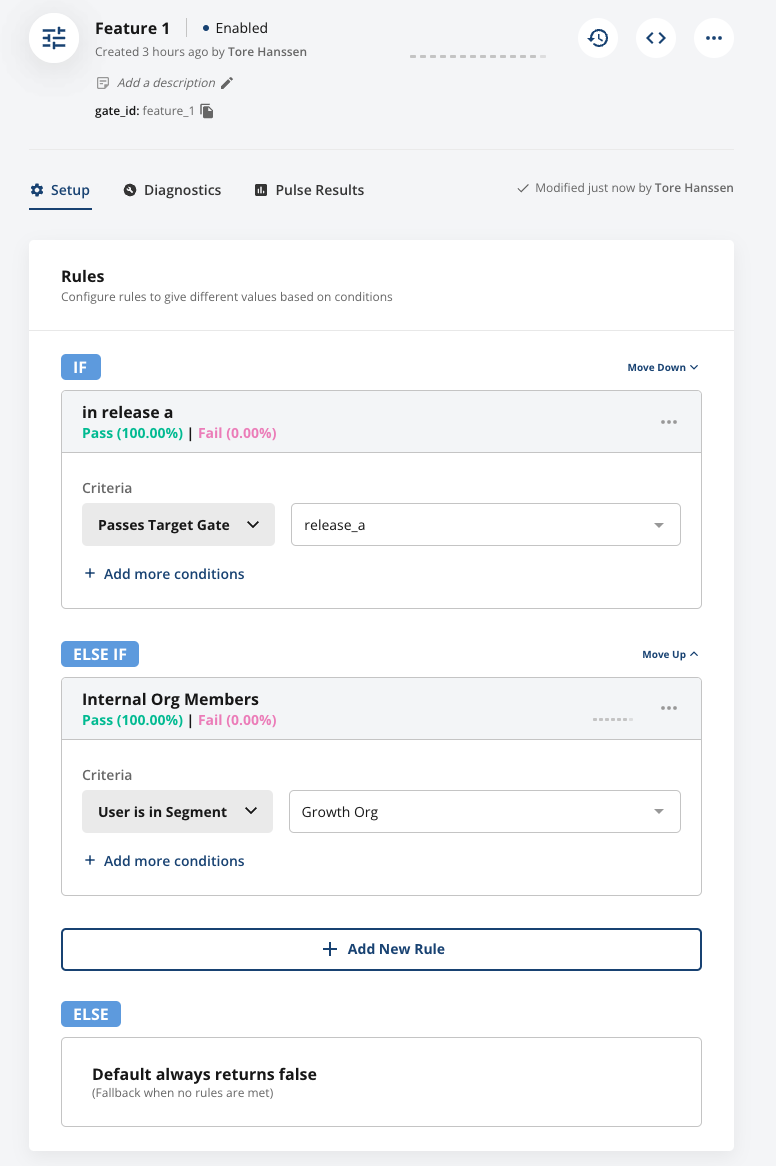Click the Enabled status indicator

234,28
